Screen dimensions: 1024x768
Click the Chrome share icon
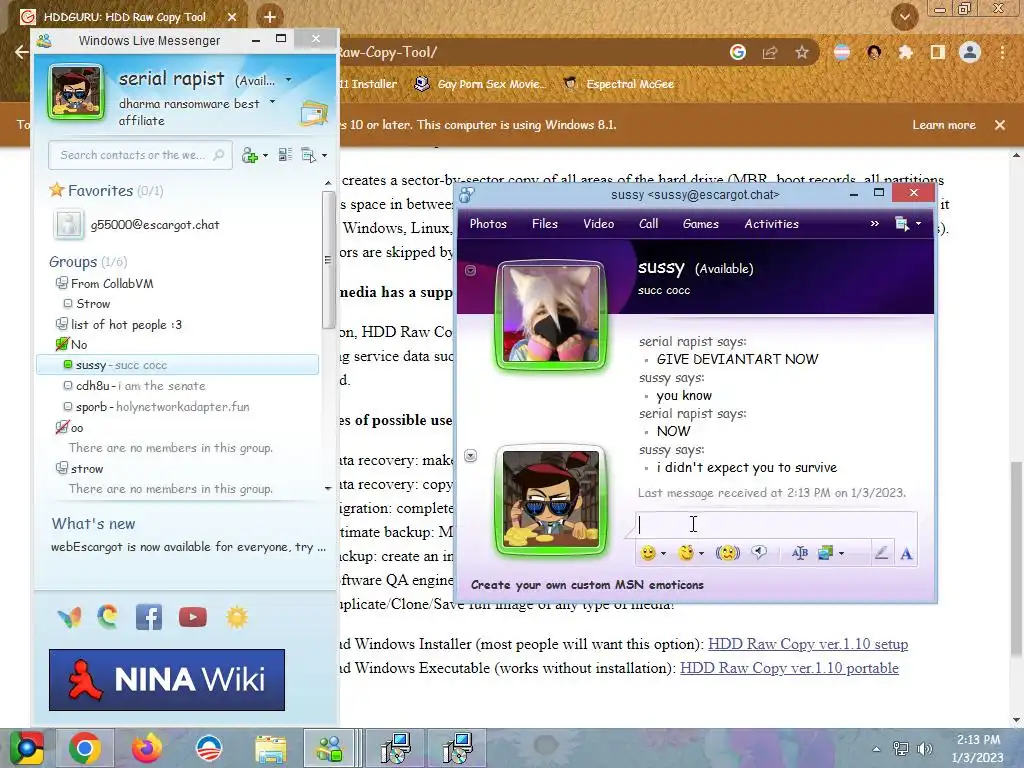click(x=770, y=52)
